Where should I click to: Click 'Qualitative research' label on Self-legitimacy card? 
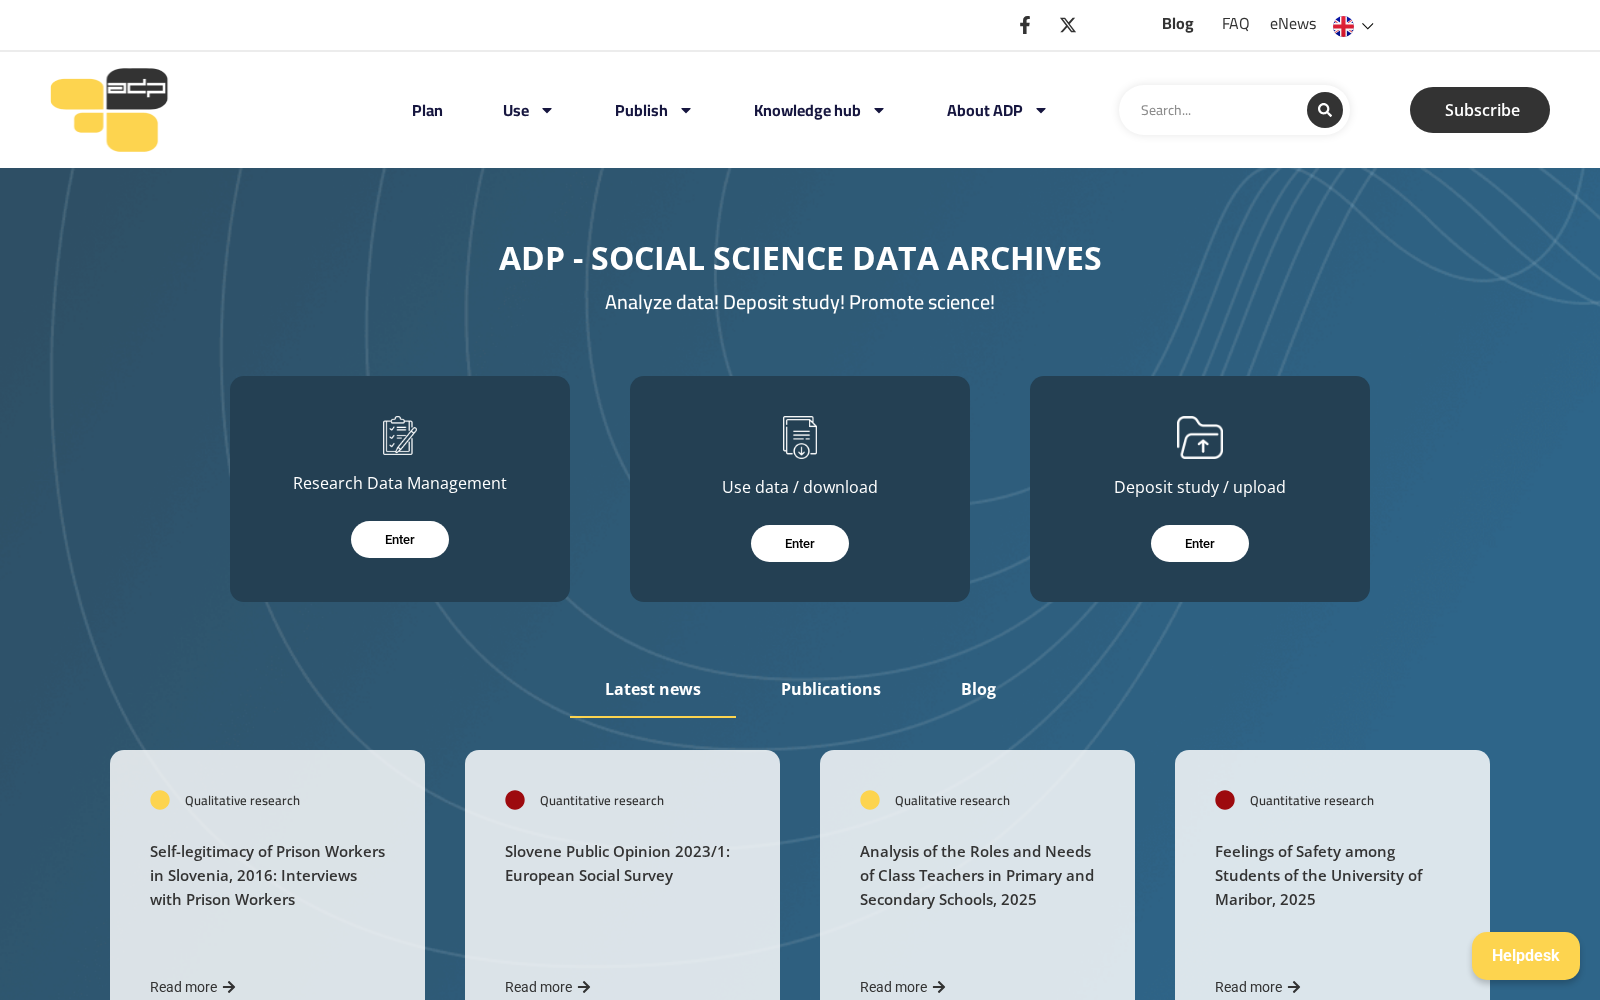coord(242,801)
